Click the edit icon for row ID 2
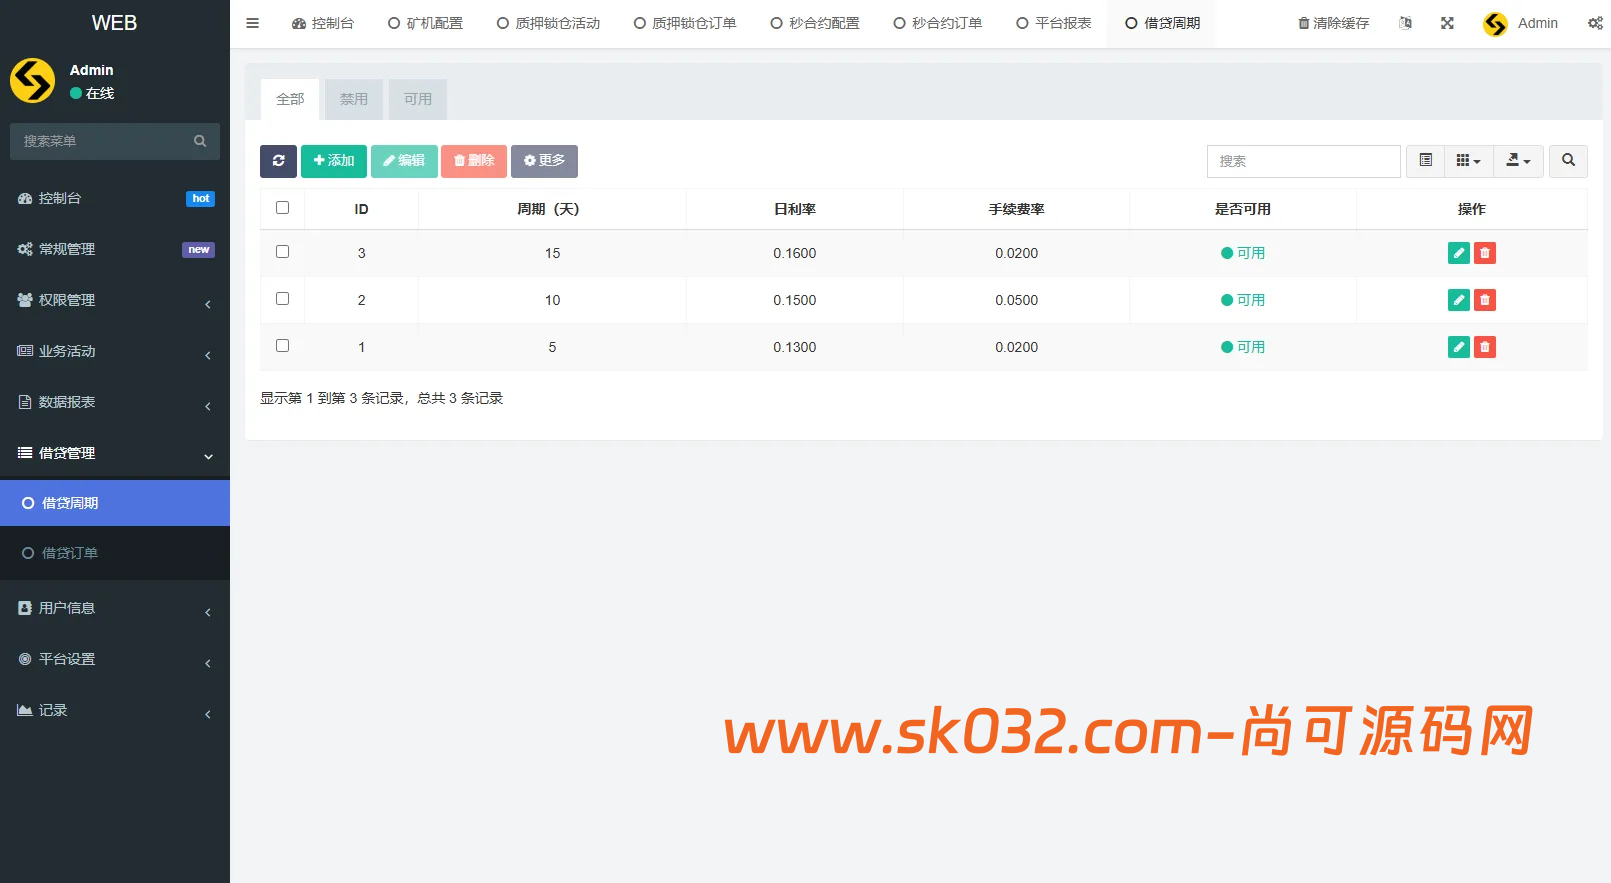This screenshot has height=883, width=1611. [x=1459, y=300]
